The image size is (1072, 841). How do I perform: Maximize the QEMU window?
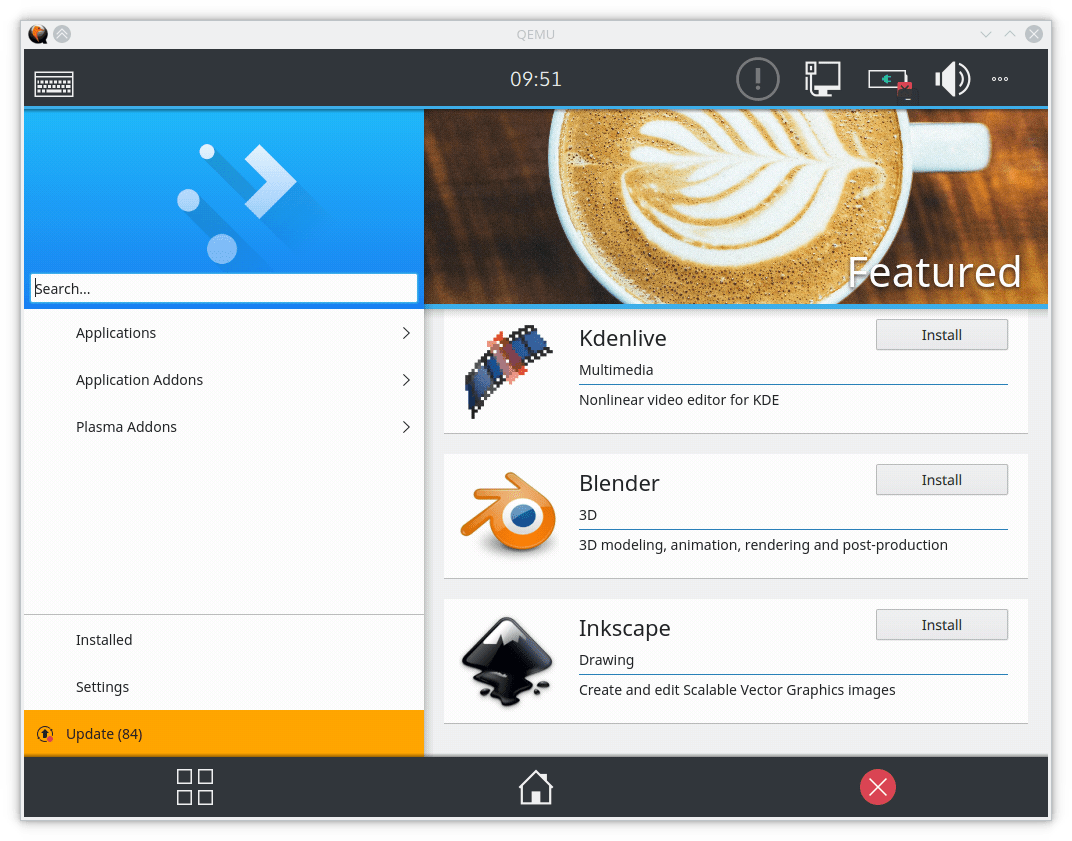pos(1010,34)
